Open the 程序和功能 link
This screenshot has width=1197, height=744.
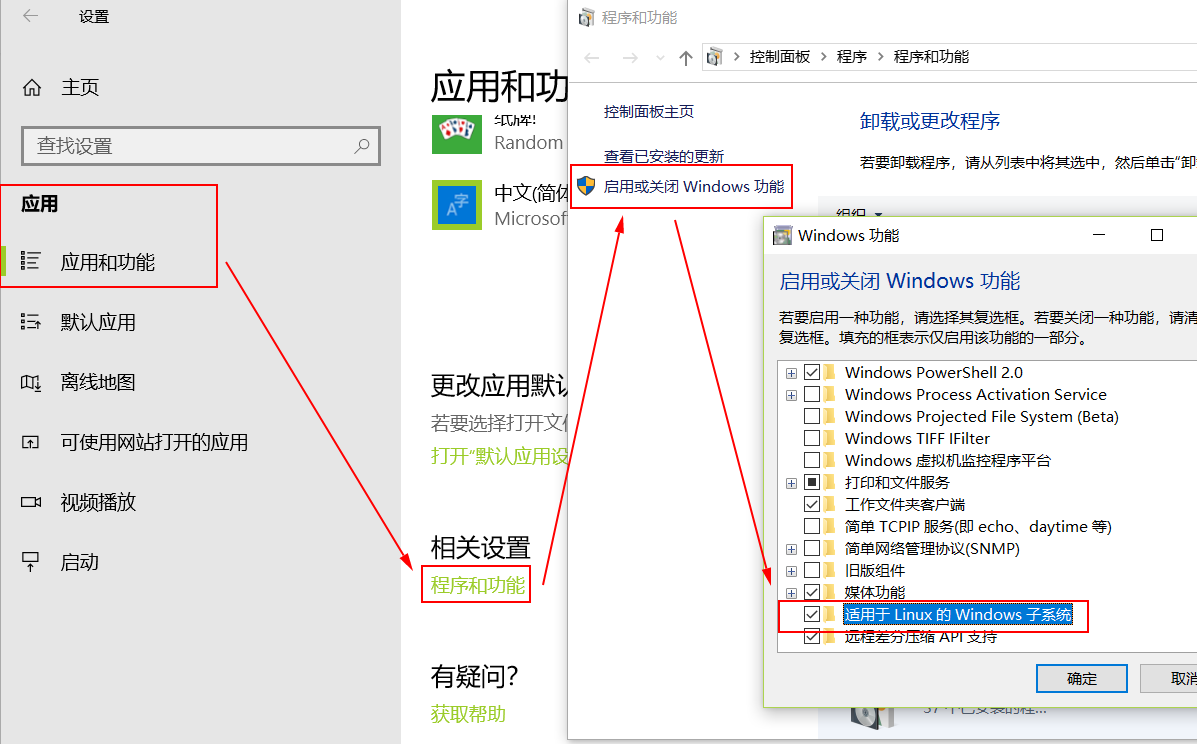pyautogui.click(x=478, y=585)
